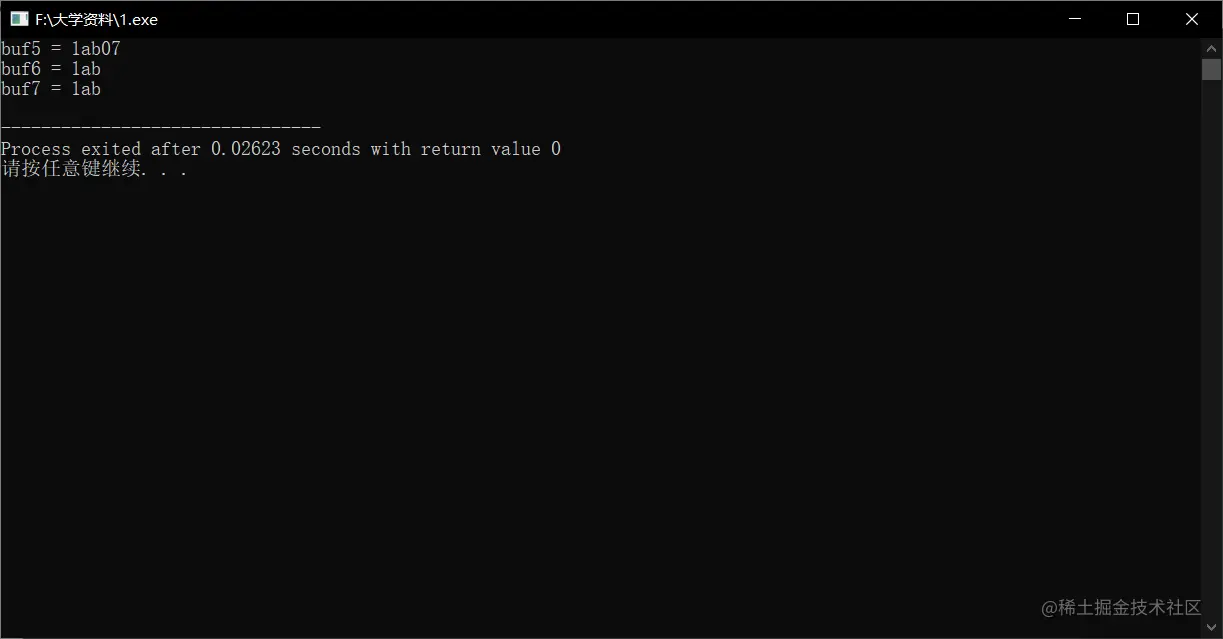1223x639 pixels.
Task: Click the scrollbar track below the thumb
Action: click(x=1211, y=350)
